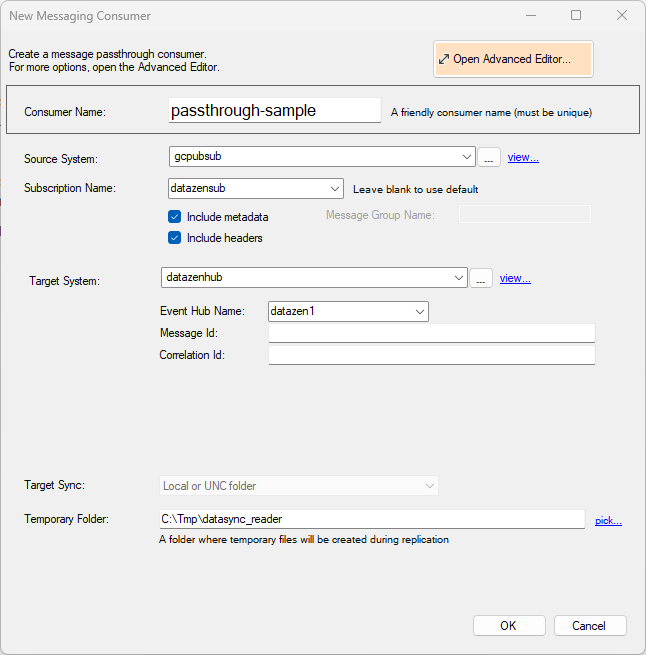This screenshot has width=646, height=655.
Task: Click the Temporary Folder path field
Action: click(372, 519)
